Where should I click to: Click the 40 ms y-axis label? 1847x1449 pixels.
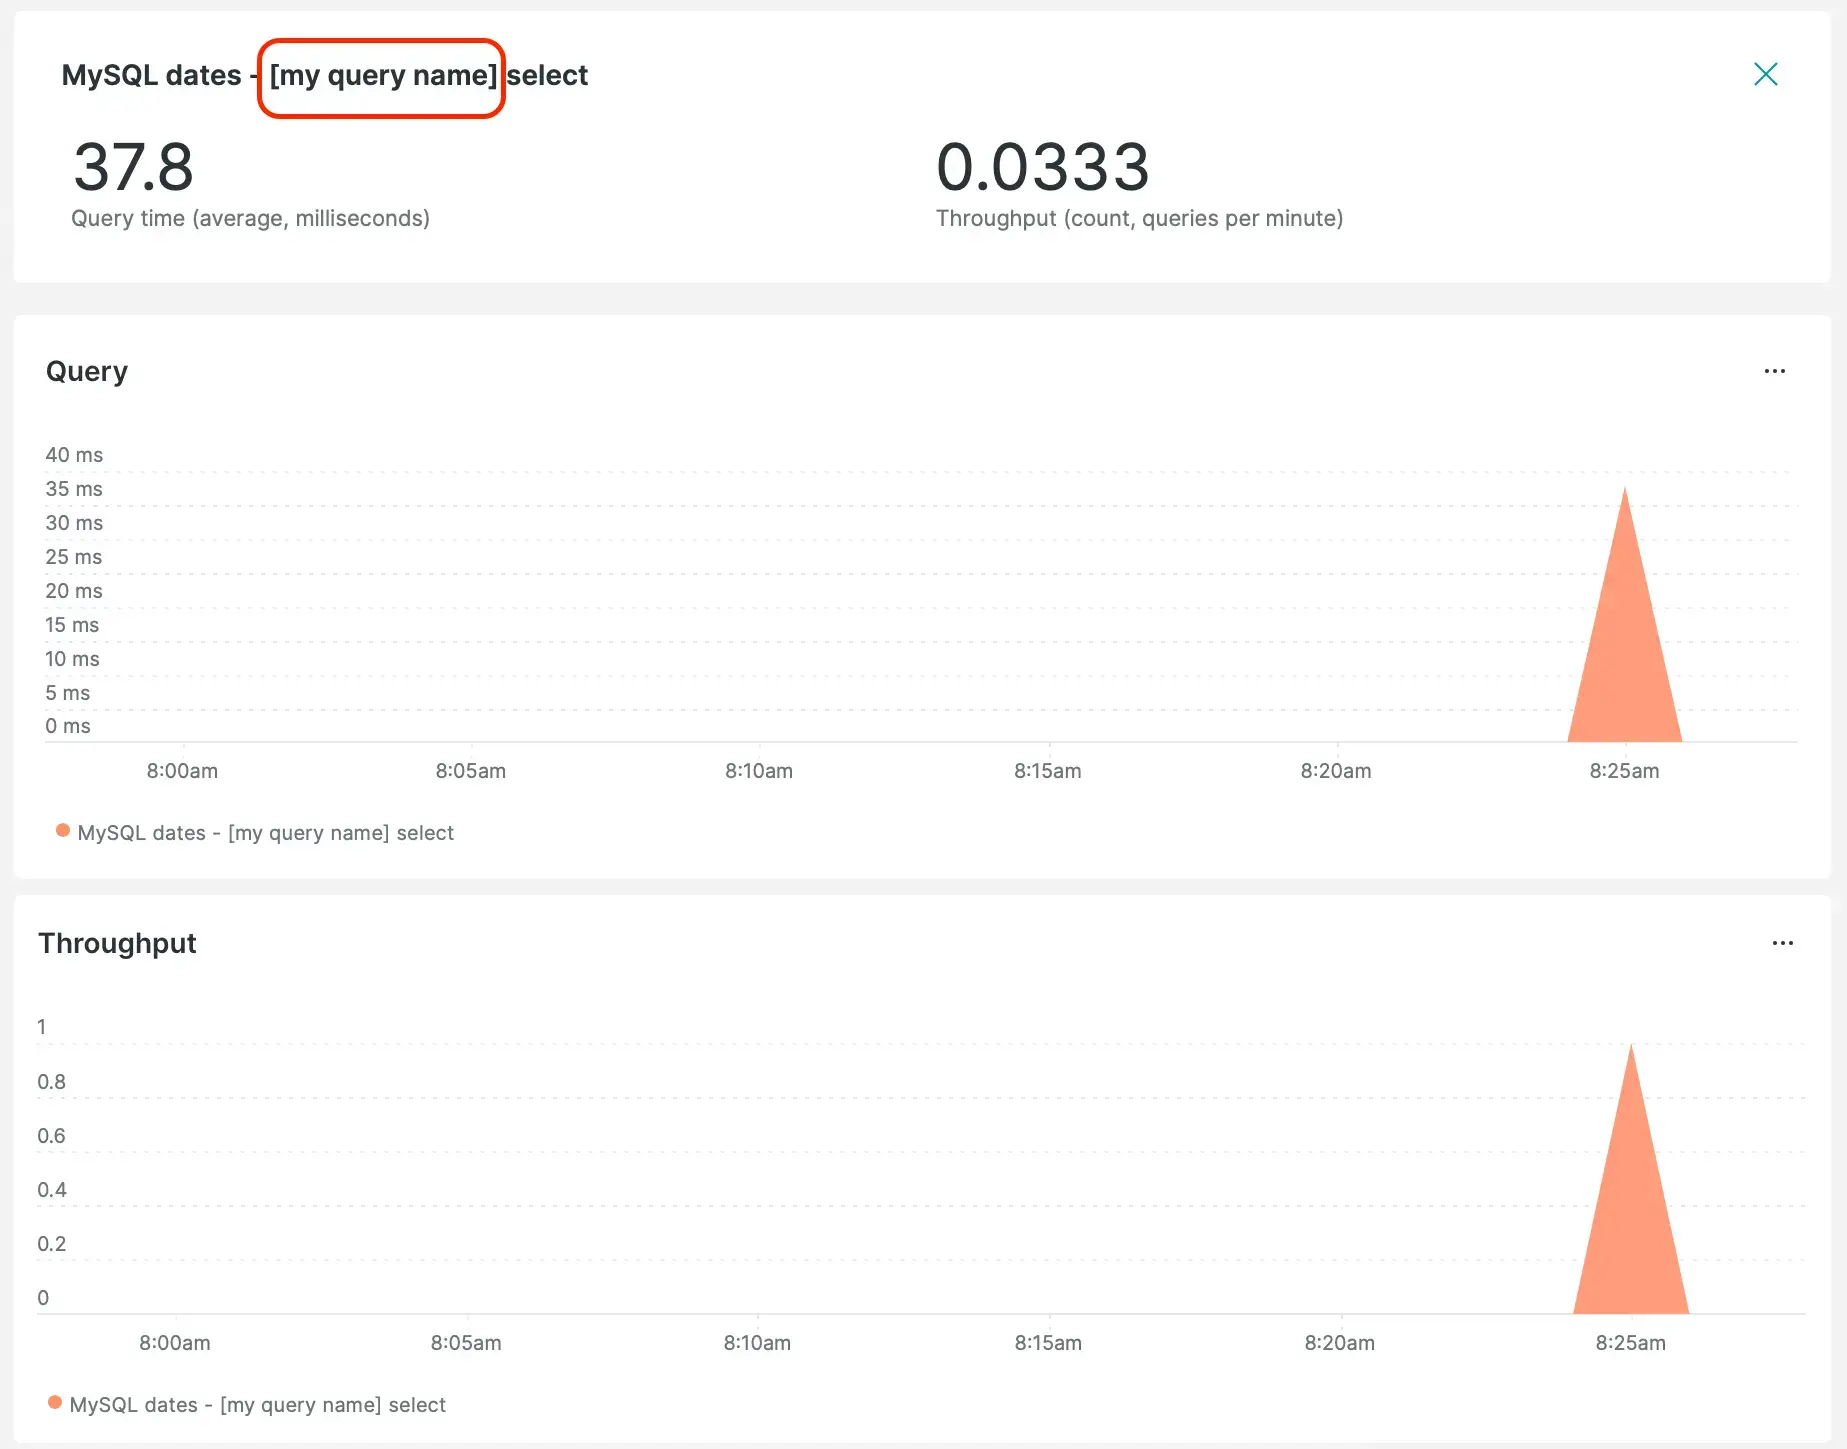[x=74, y=455]
